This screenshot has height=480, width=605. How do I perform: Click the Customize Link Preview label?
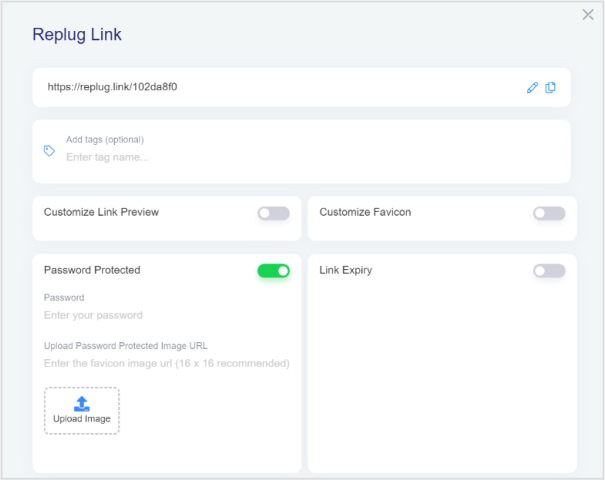101,212
